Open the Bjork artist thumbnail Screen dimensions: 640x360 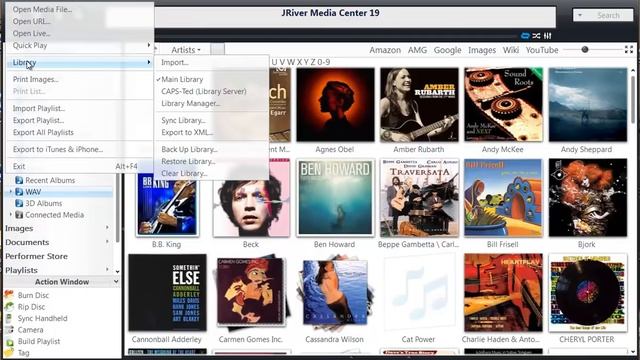588,198
